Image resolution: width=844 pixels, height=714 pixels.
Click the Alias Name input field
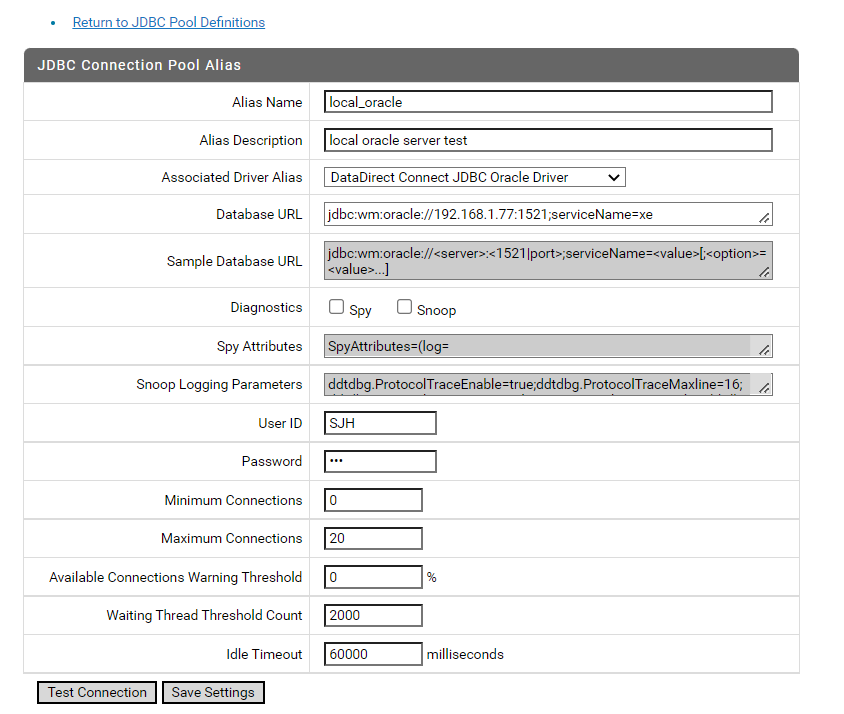[548, 102]
